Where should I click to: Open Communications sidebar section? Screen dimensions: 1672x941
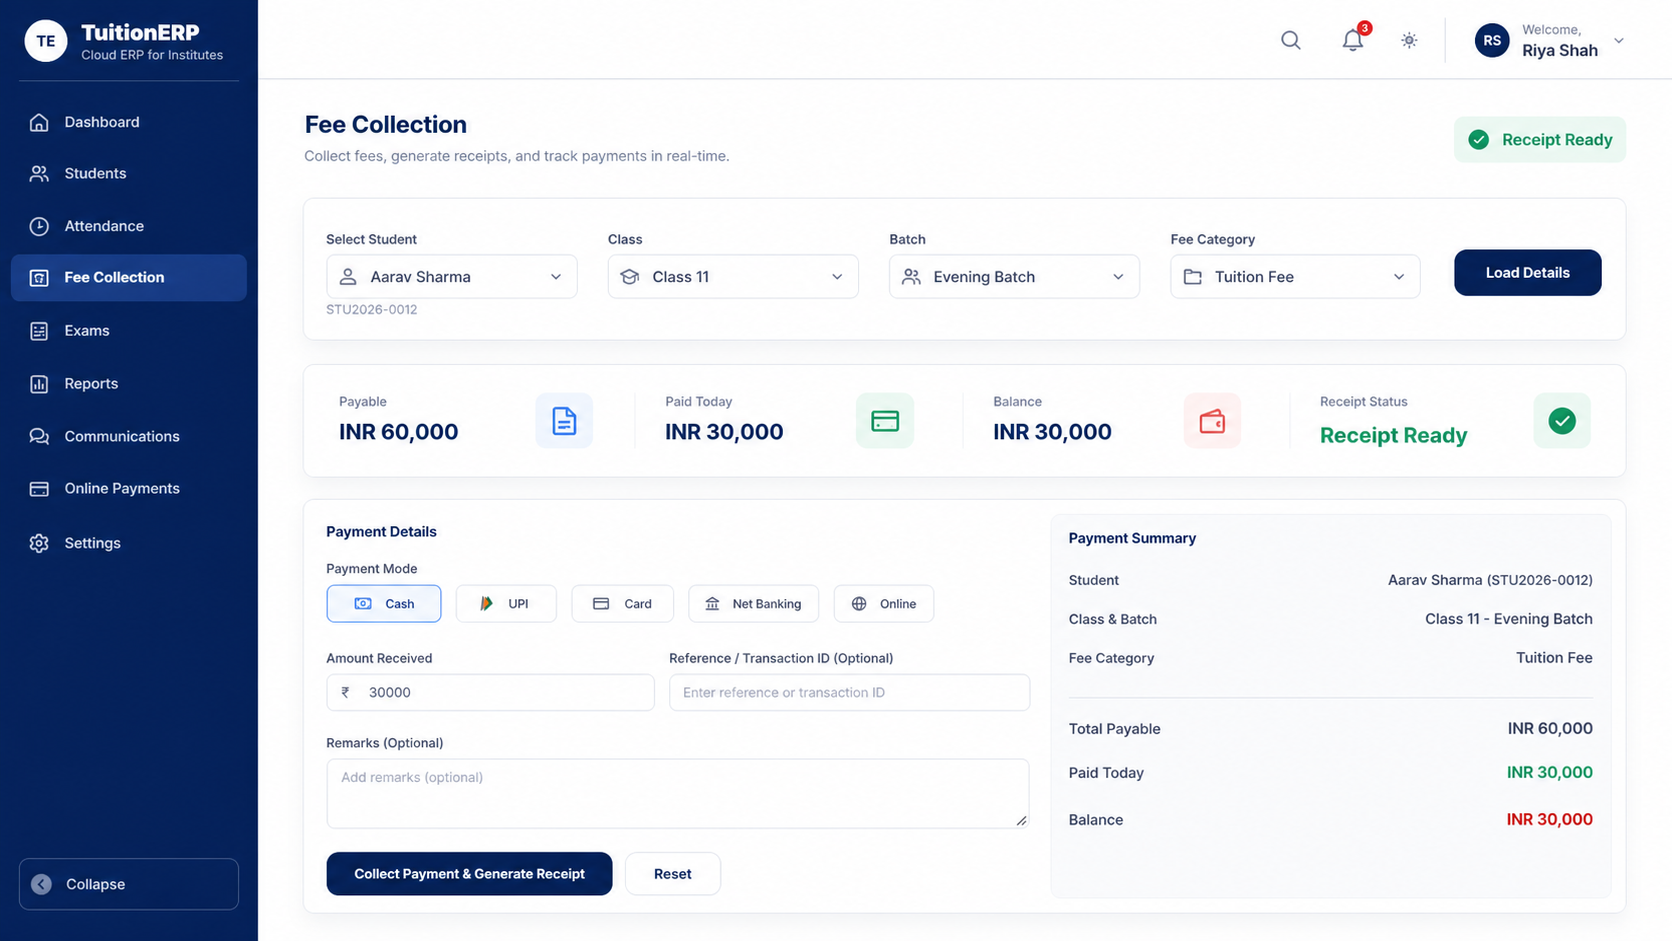tap(129, 436)
